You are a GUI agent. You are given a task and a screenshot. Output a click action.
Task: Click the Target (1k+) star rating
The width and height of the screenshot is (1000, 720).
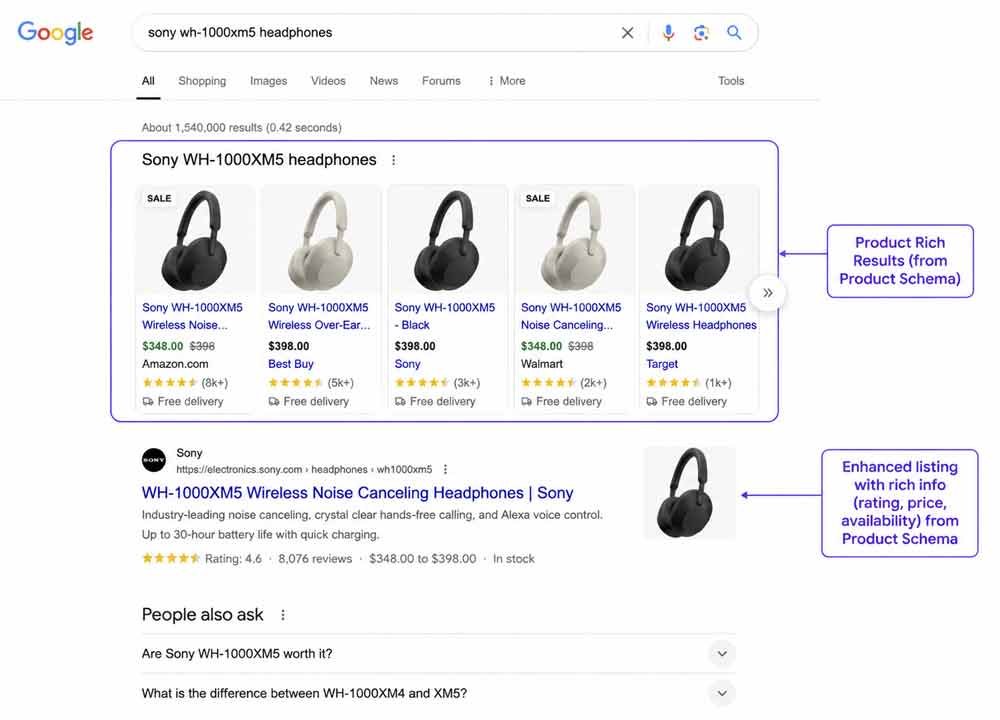[688, 383]
